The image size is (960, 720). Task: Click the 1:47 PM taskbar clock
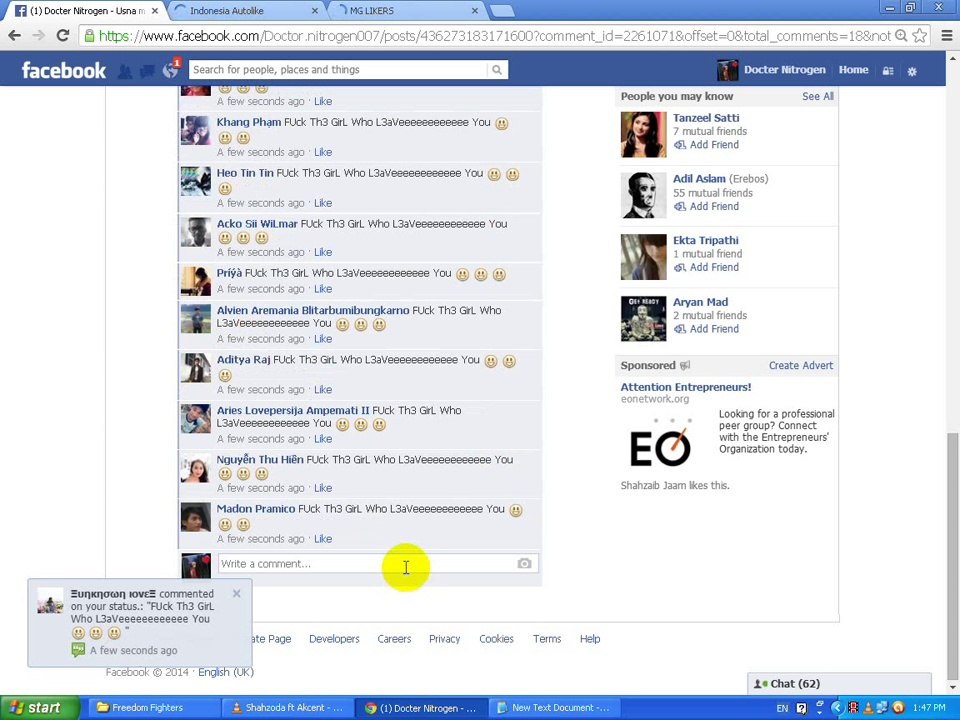pos(929,708)
